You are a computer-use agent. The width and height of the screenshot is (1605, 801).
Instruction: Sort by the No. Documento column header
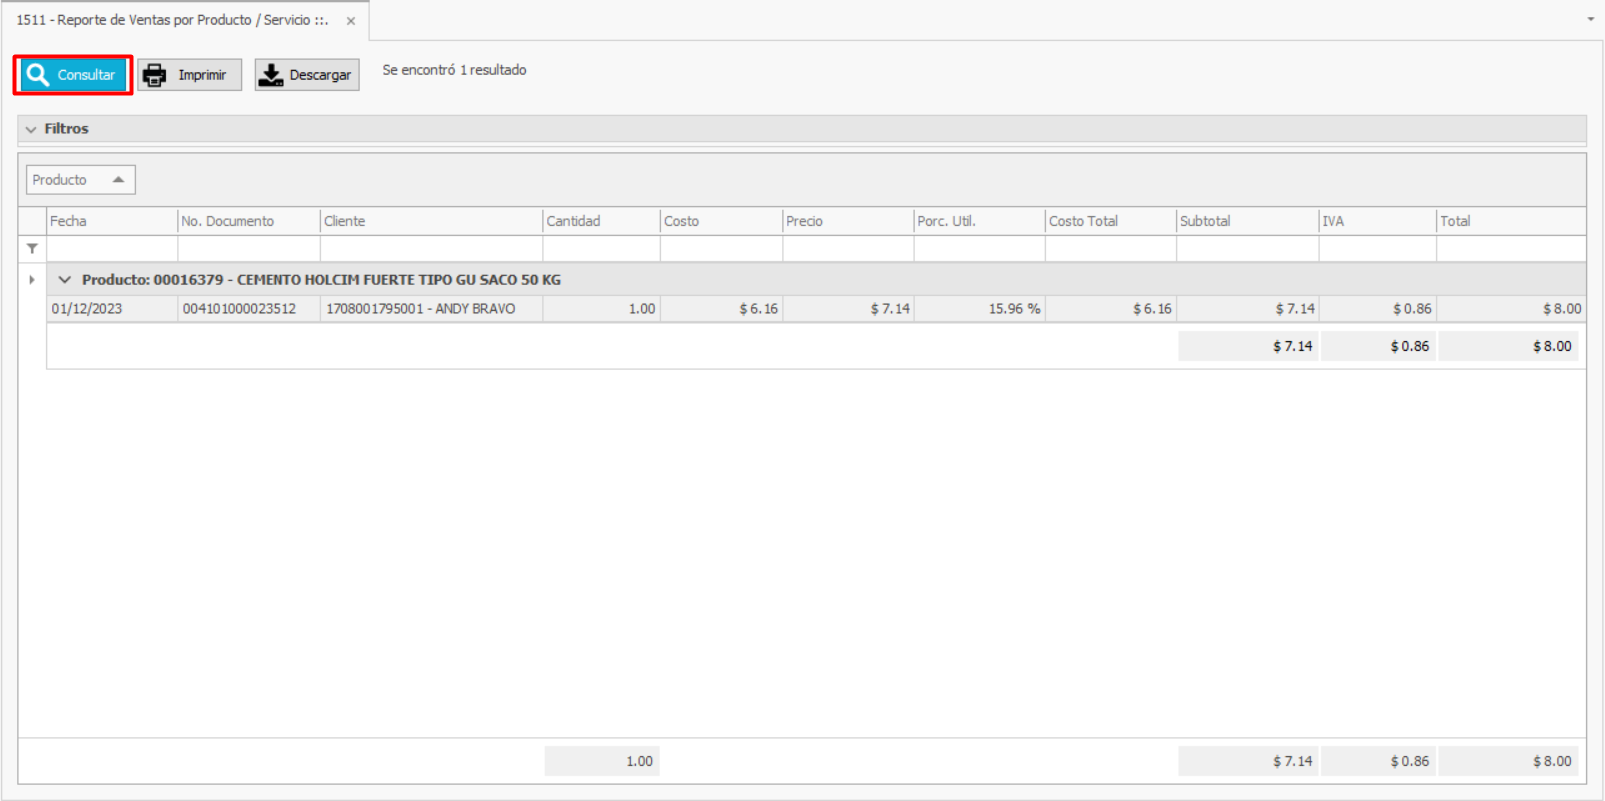(249, 221)
